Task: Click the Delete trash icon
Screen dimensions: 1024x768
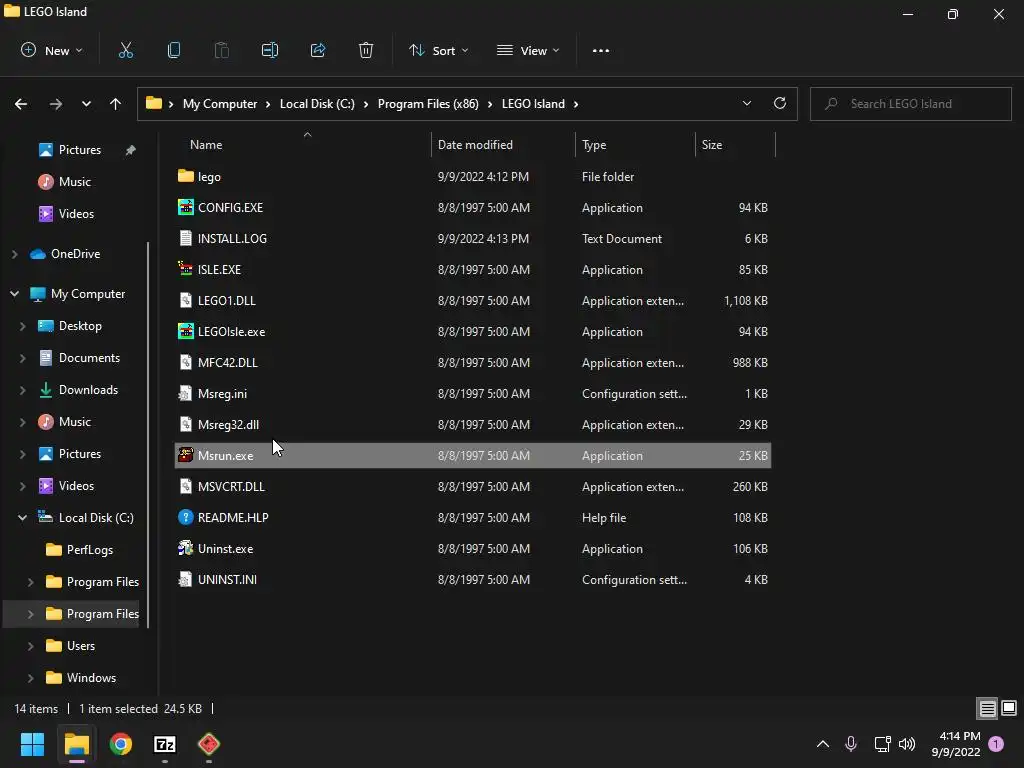Action: pyautogui.click(x=366, y=50)
